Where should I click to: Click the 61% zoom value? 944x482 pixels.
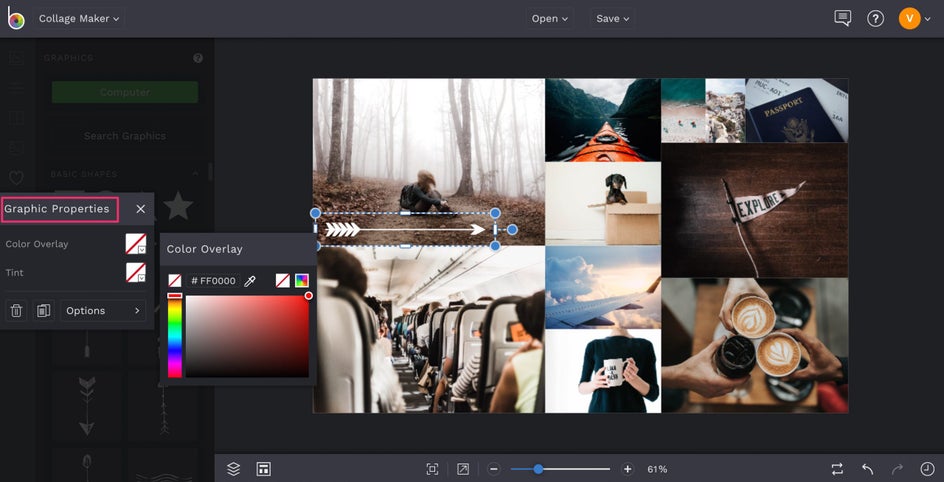[x=657, y=469]
